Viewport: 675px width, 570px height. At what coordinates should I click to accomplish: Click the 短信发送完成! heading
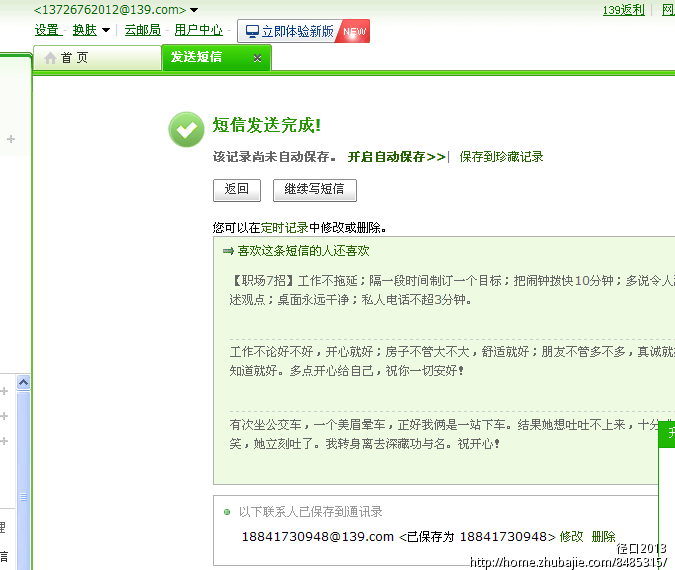[267, 125]
